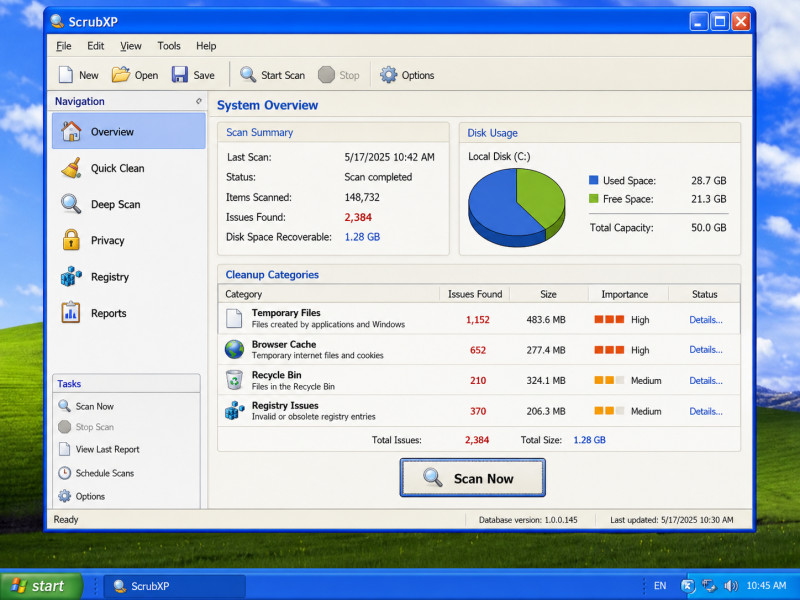Image resolution: width=800 pixels, height=600 pixels.
Task: Click View Last Report page icon
Action: [x=64, y=449]
